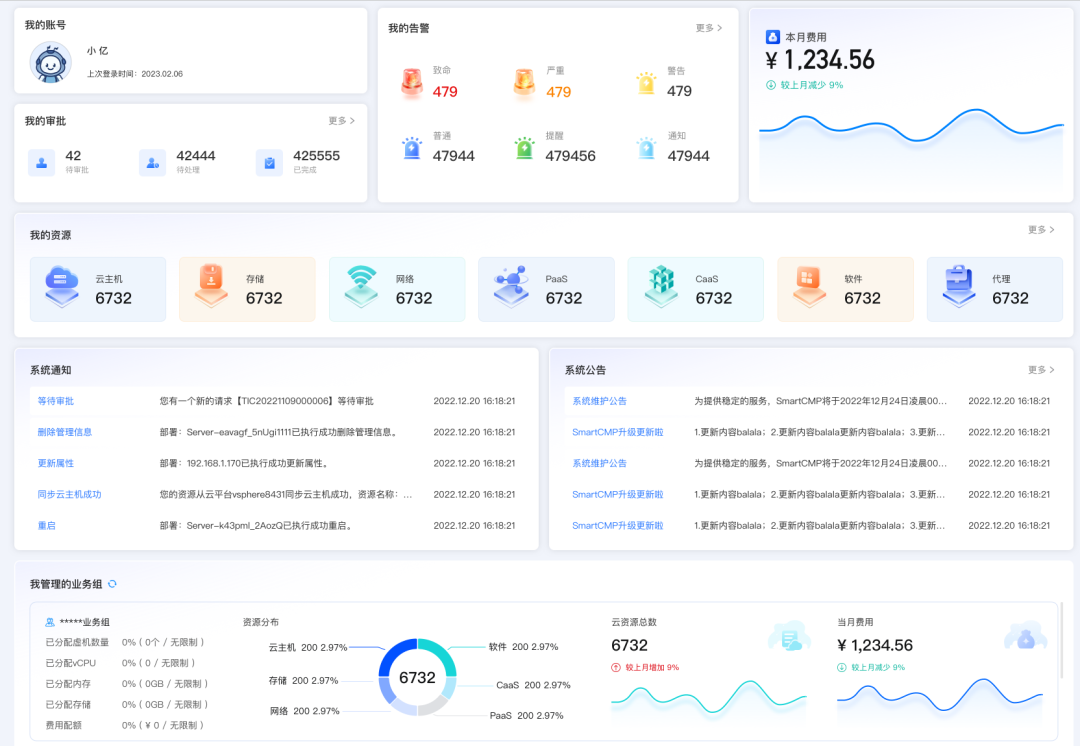Click the 已完成 approval icon
The image size is (1080, 746).
[x=269, y=162]
